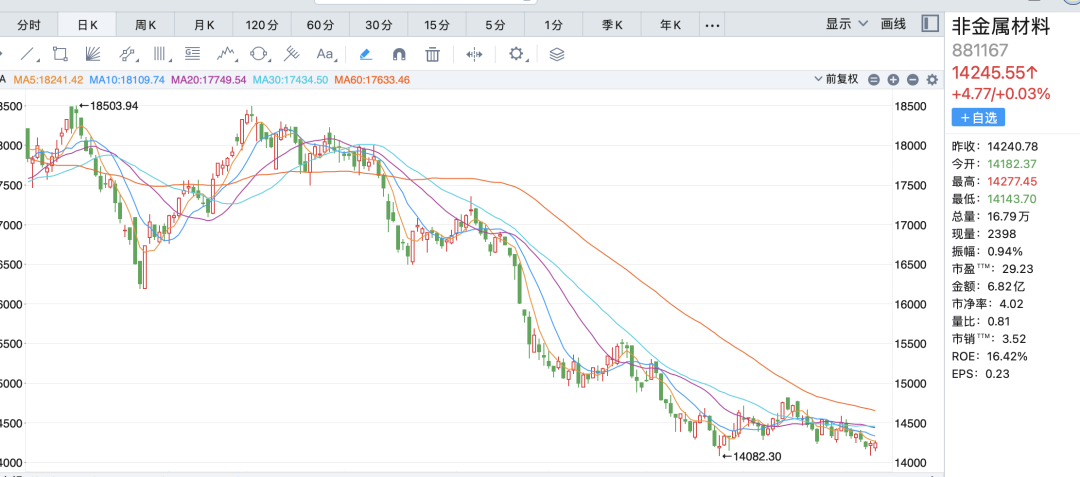Switch to the 60分 tab
Image resolution: width=1080 pixels, height=477 pixels.
click(x=320, y=24)
